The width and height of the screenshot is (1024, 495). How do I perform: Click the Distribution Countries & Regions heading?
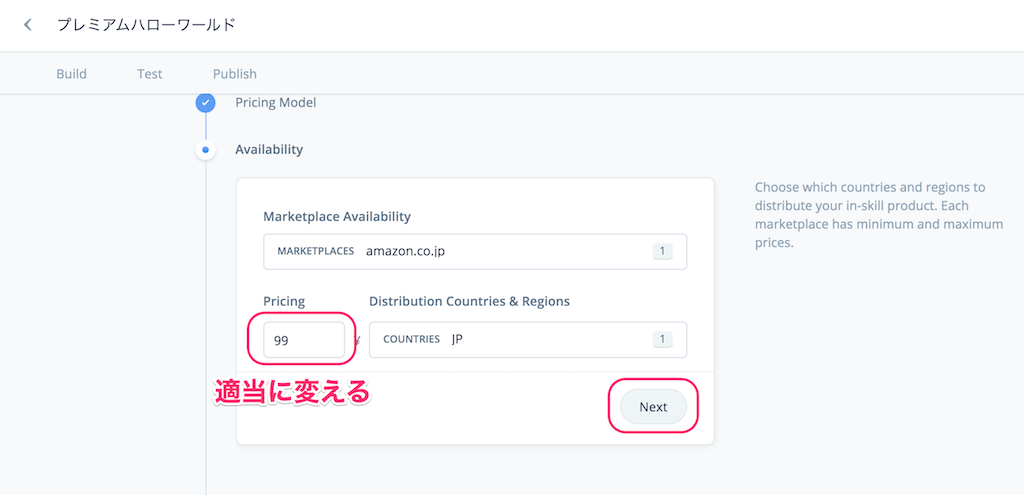[x=470, y=301]
